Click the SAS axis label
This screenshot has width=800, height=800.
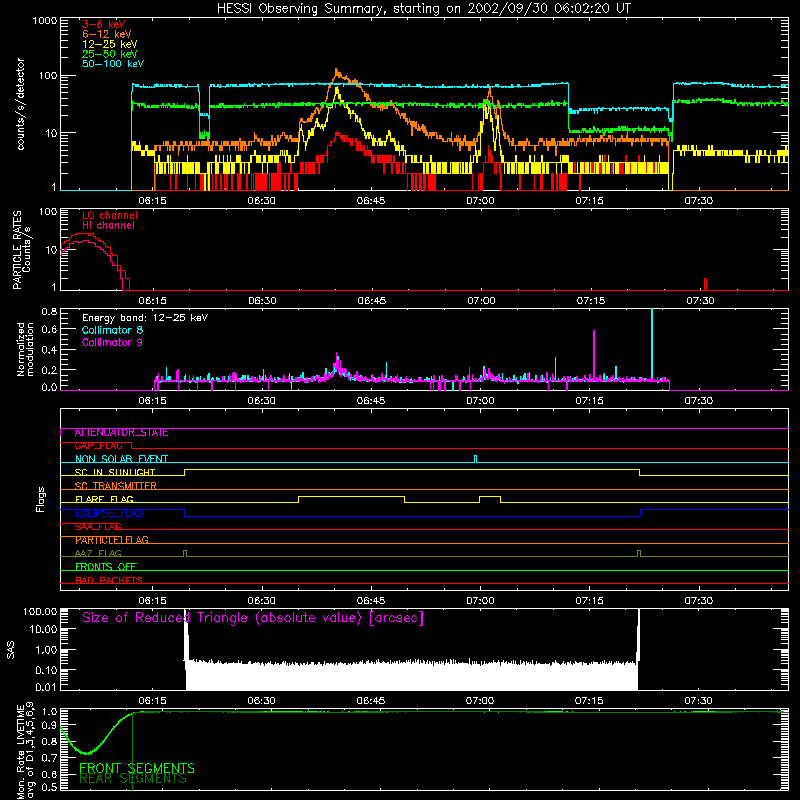(x=11, y=650)
